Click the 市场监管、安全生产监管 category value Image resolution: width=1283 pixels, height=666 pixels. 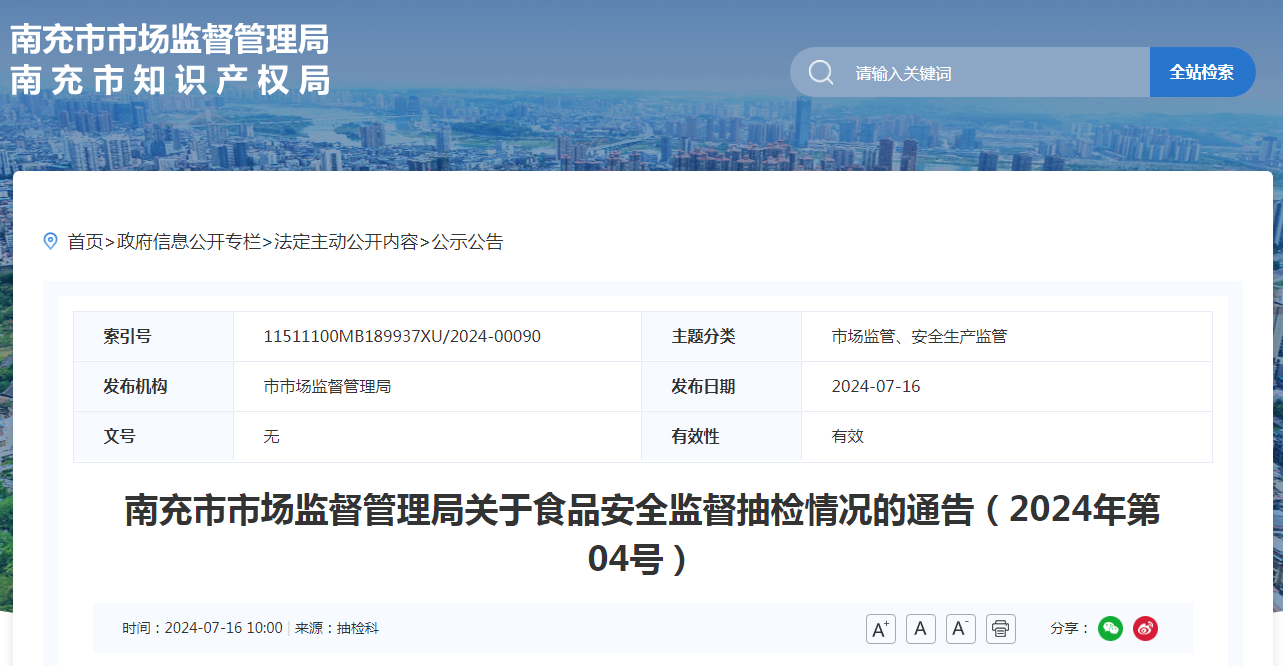point(919,337)
